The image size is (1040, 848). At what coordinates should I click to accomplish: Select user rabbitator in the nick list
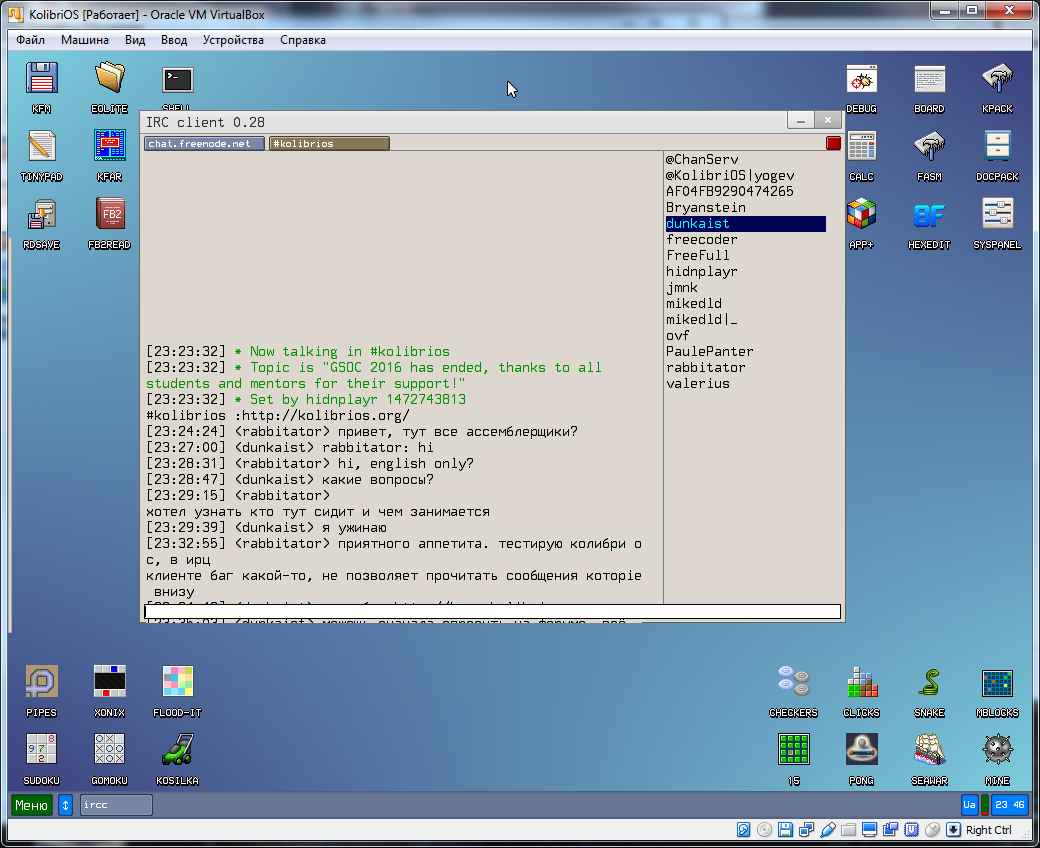coord(705,367)
